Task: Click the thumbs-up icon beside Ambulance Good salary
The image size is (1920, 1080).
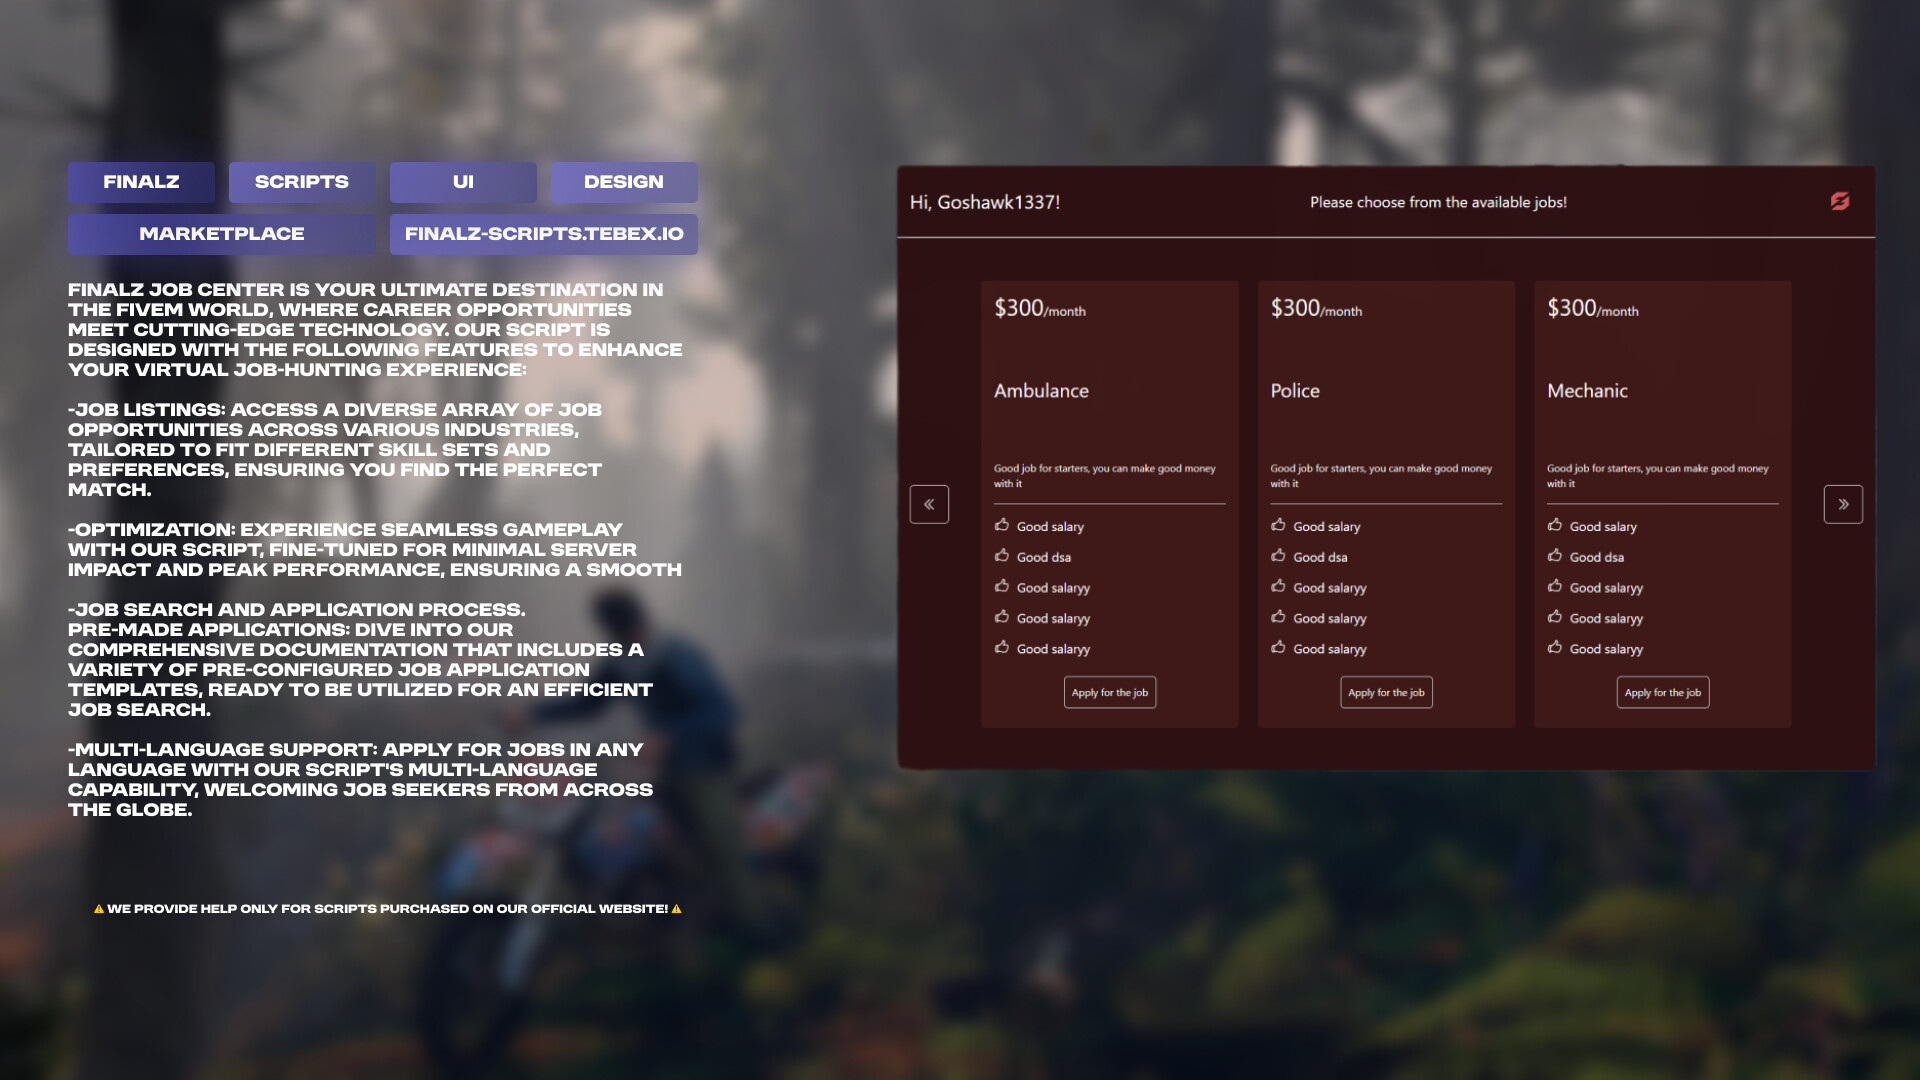Action: tap(1002, 525)
